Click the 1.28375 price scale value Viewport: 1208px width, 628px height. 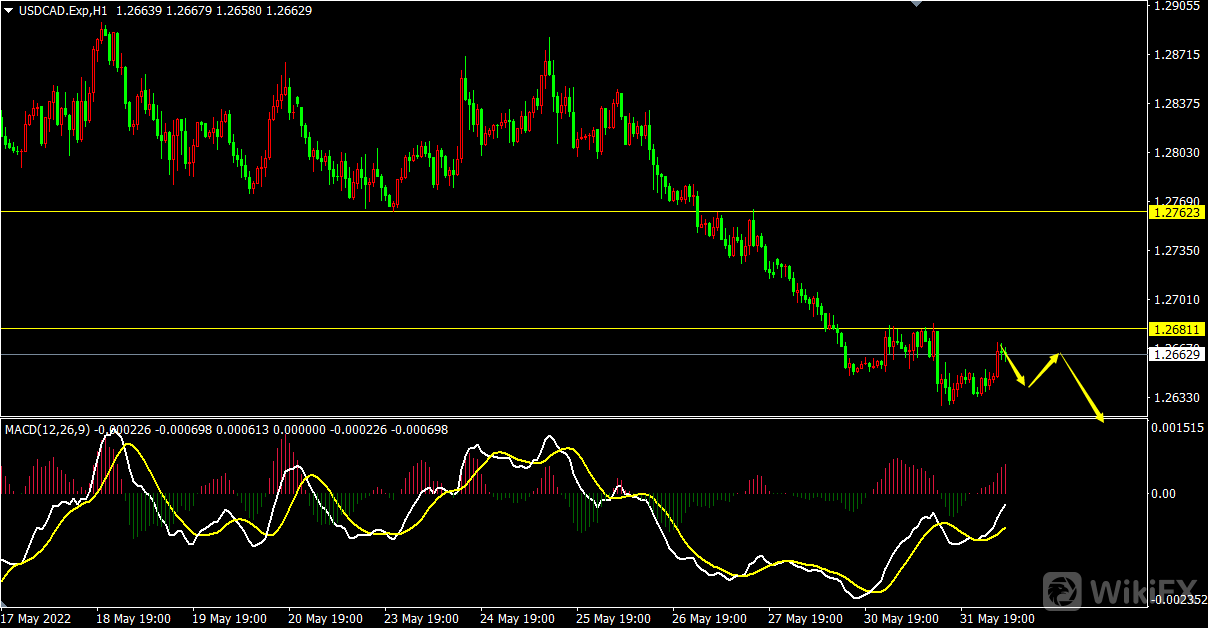click(x=1176, y=103)
